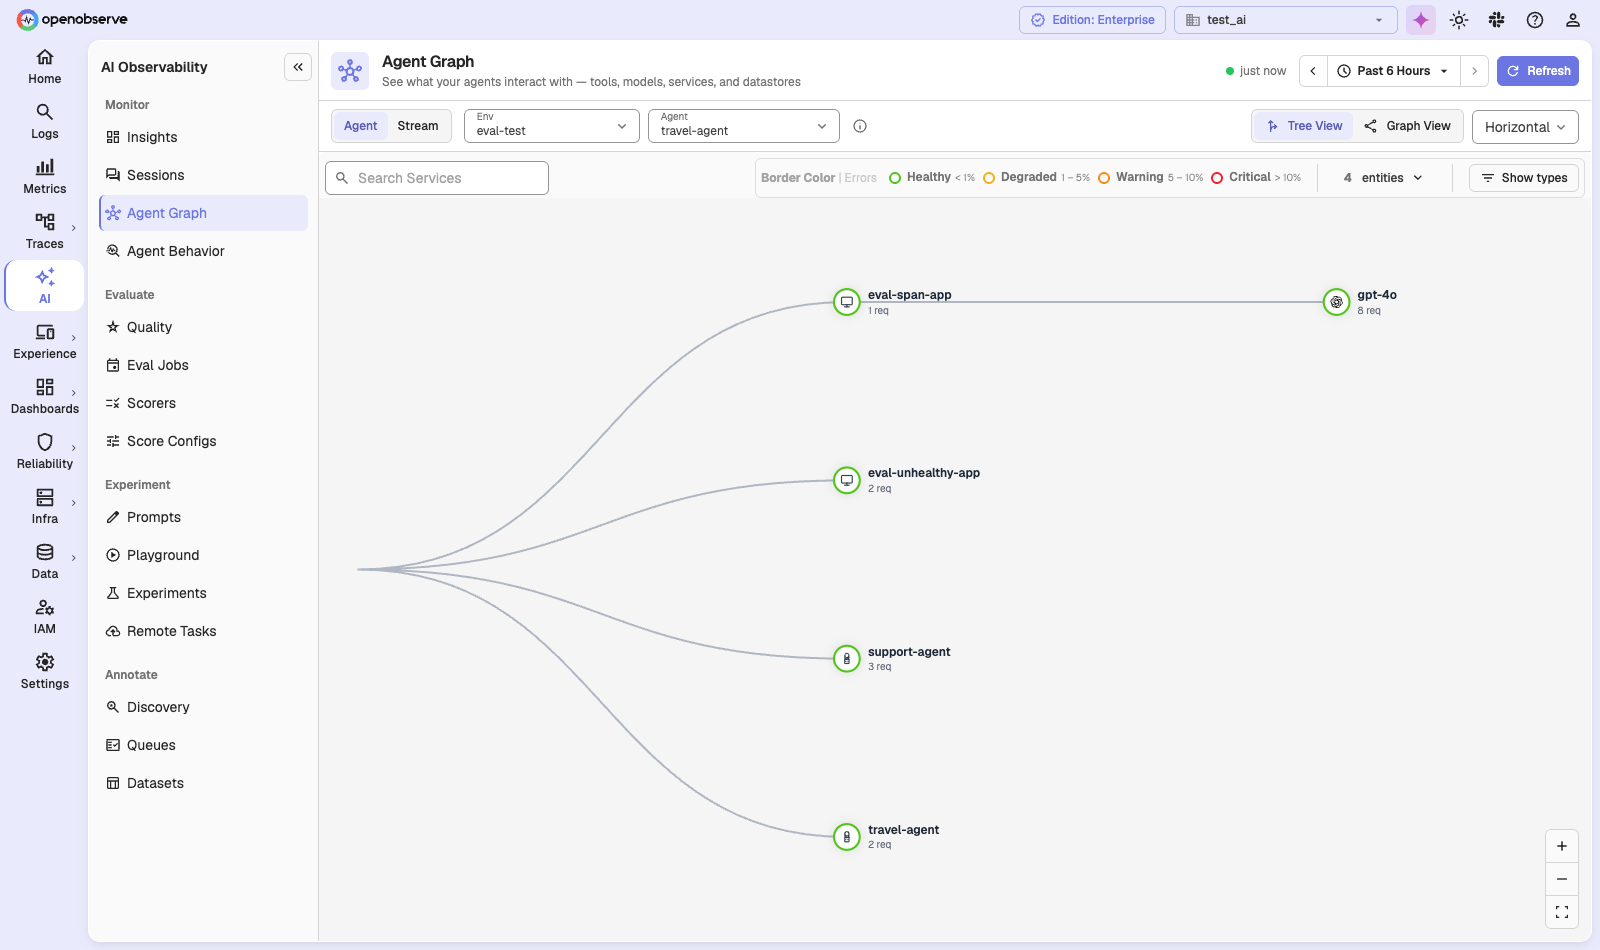Click the Show types button
Screen dimensions: 1600x950
click(x=1524, y=178)
